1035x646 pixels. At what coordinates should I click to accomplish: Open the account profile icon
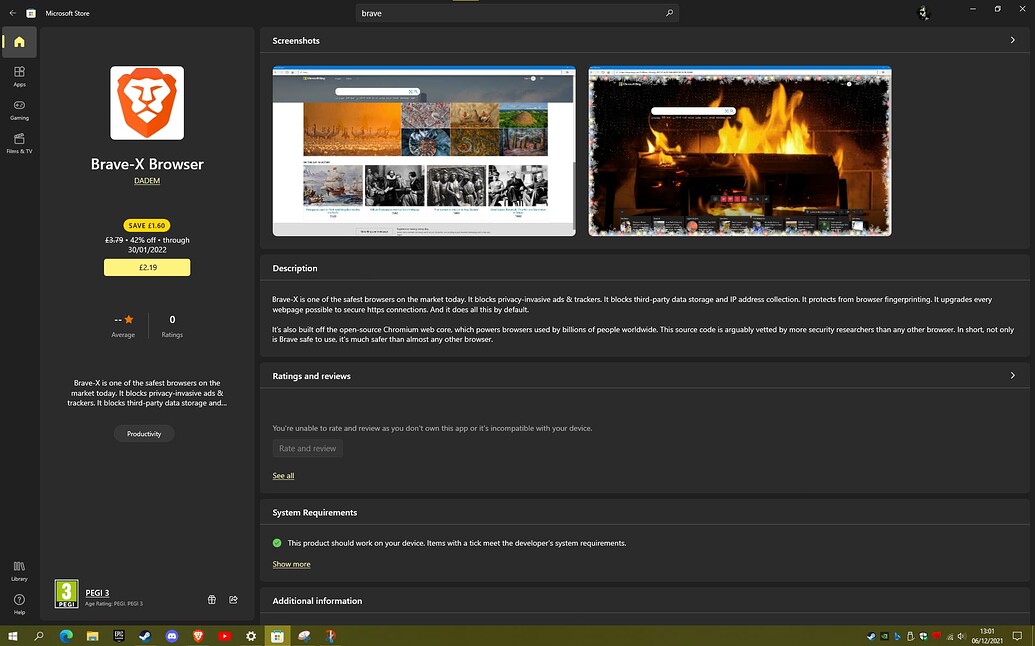(x=922, y=13)
